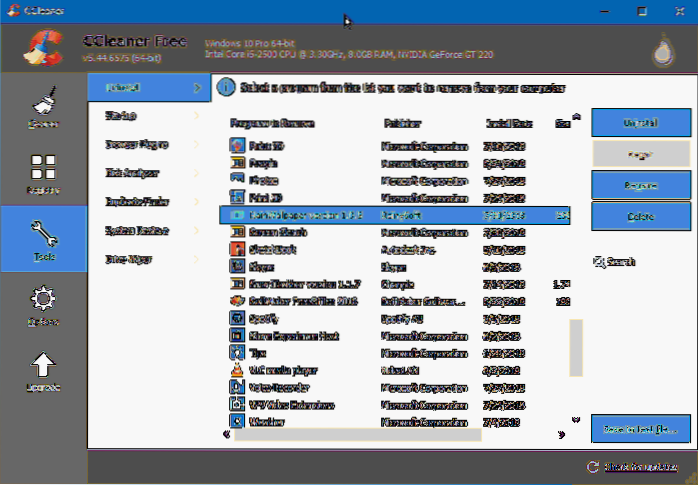Select the Tools wrench icon in the sidebar
The image size is (698, 485).
click(x=44, y=233)
